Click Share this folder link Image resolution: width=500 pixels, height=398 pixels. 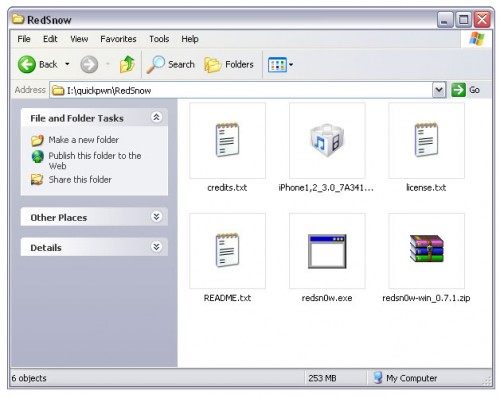80,180
